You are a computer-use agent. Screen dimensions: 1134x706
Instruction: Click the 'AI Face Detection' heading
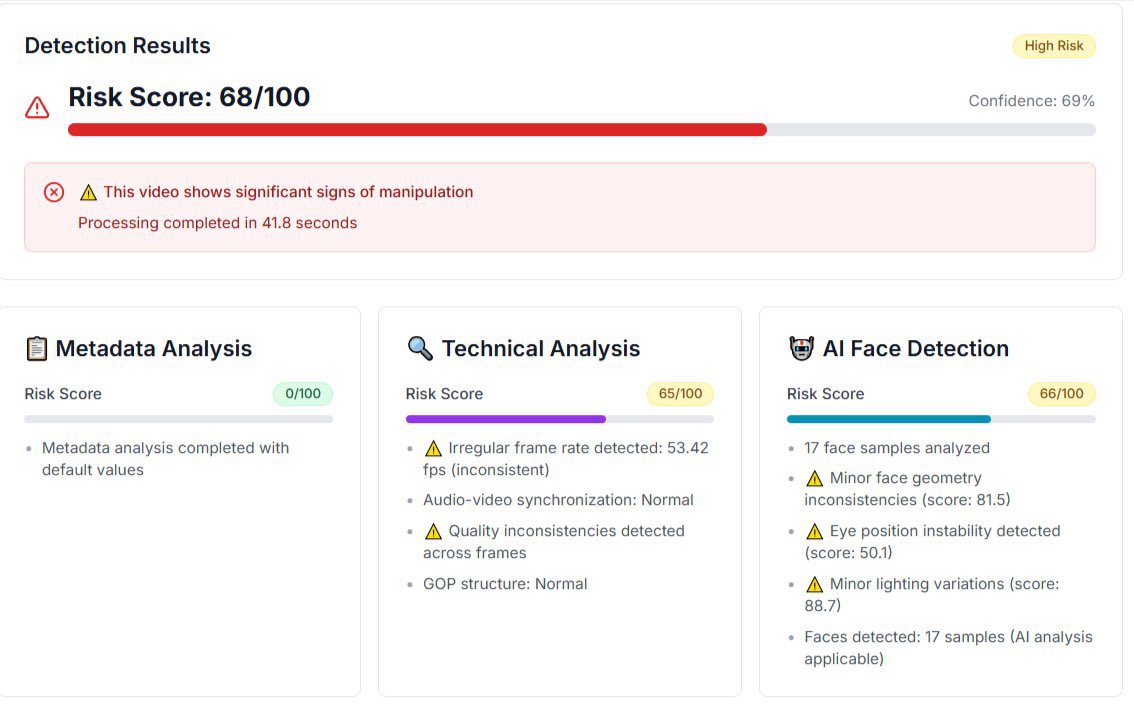coord(916,349)
